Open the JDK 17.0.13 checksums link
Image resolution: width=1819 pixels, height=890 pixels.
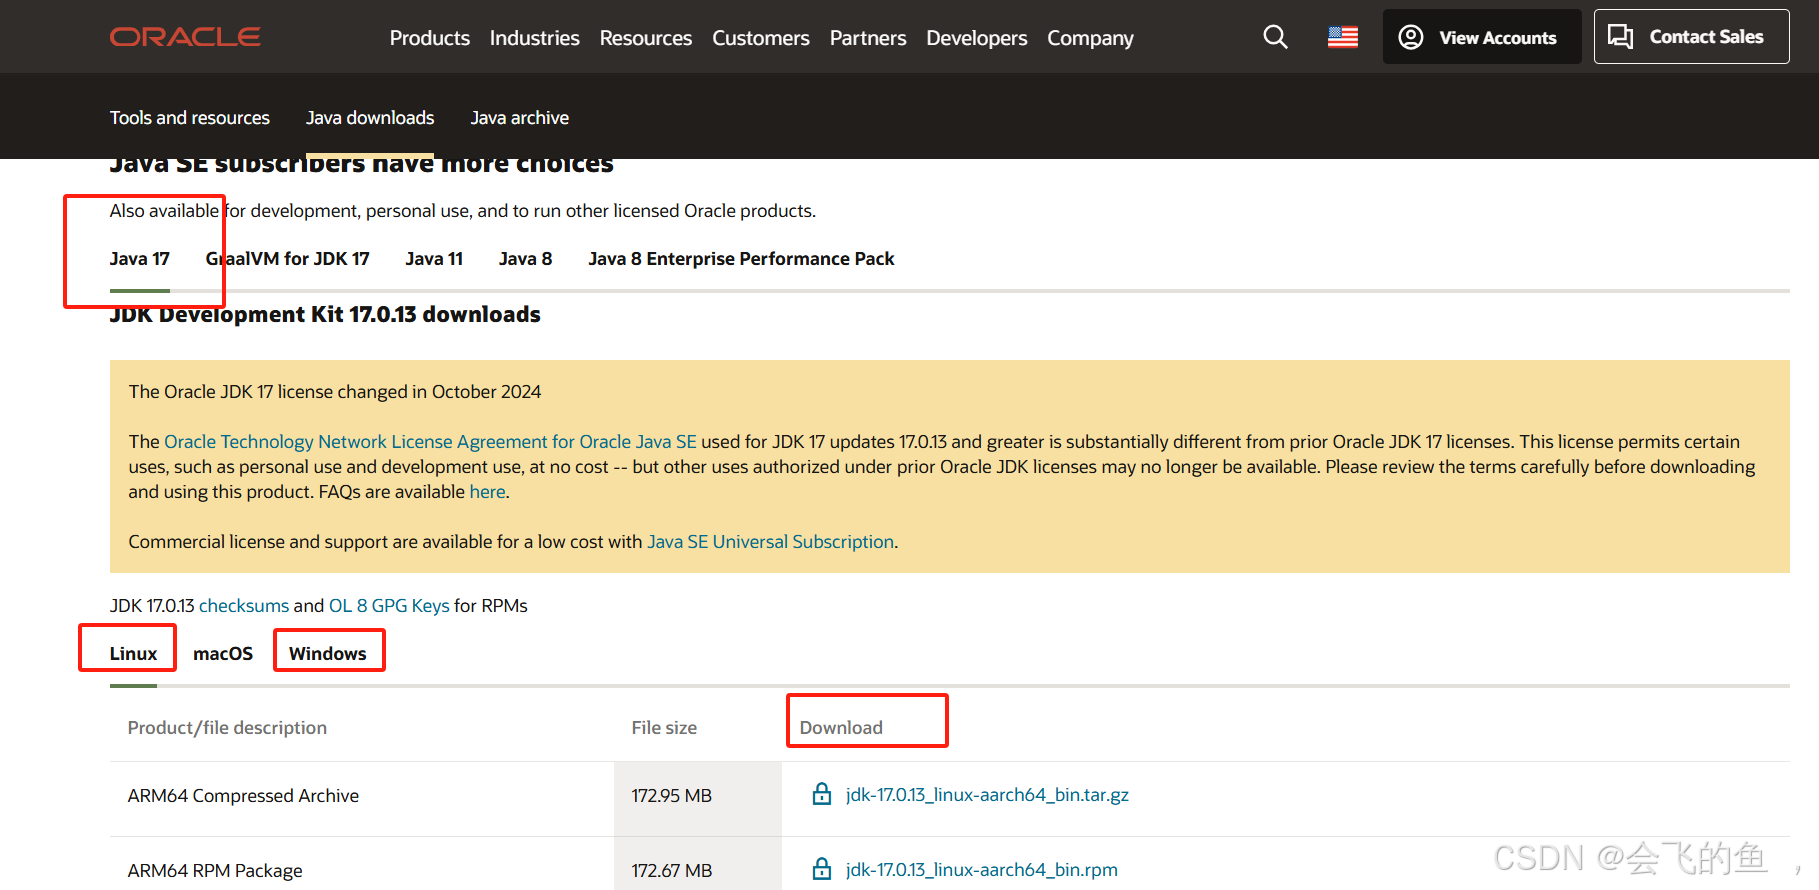(x=244, y=606)
